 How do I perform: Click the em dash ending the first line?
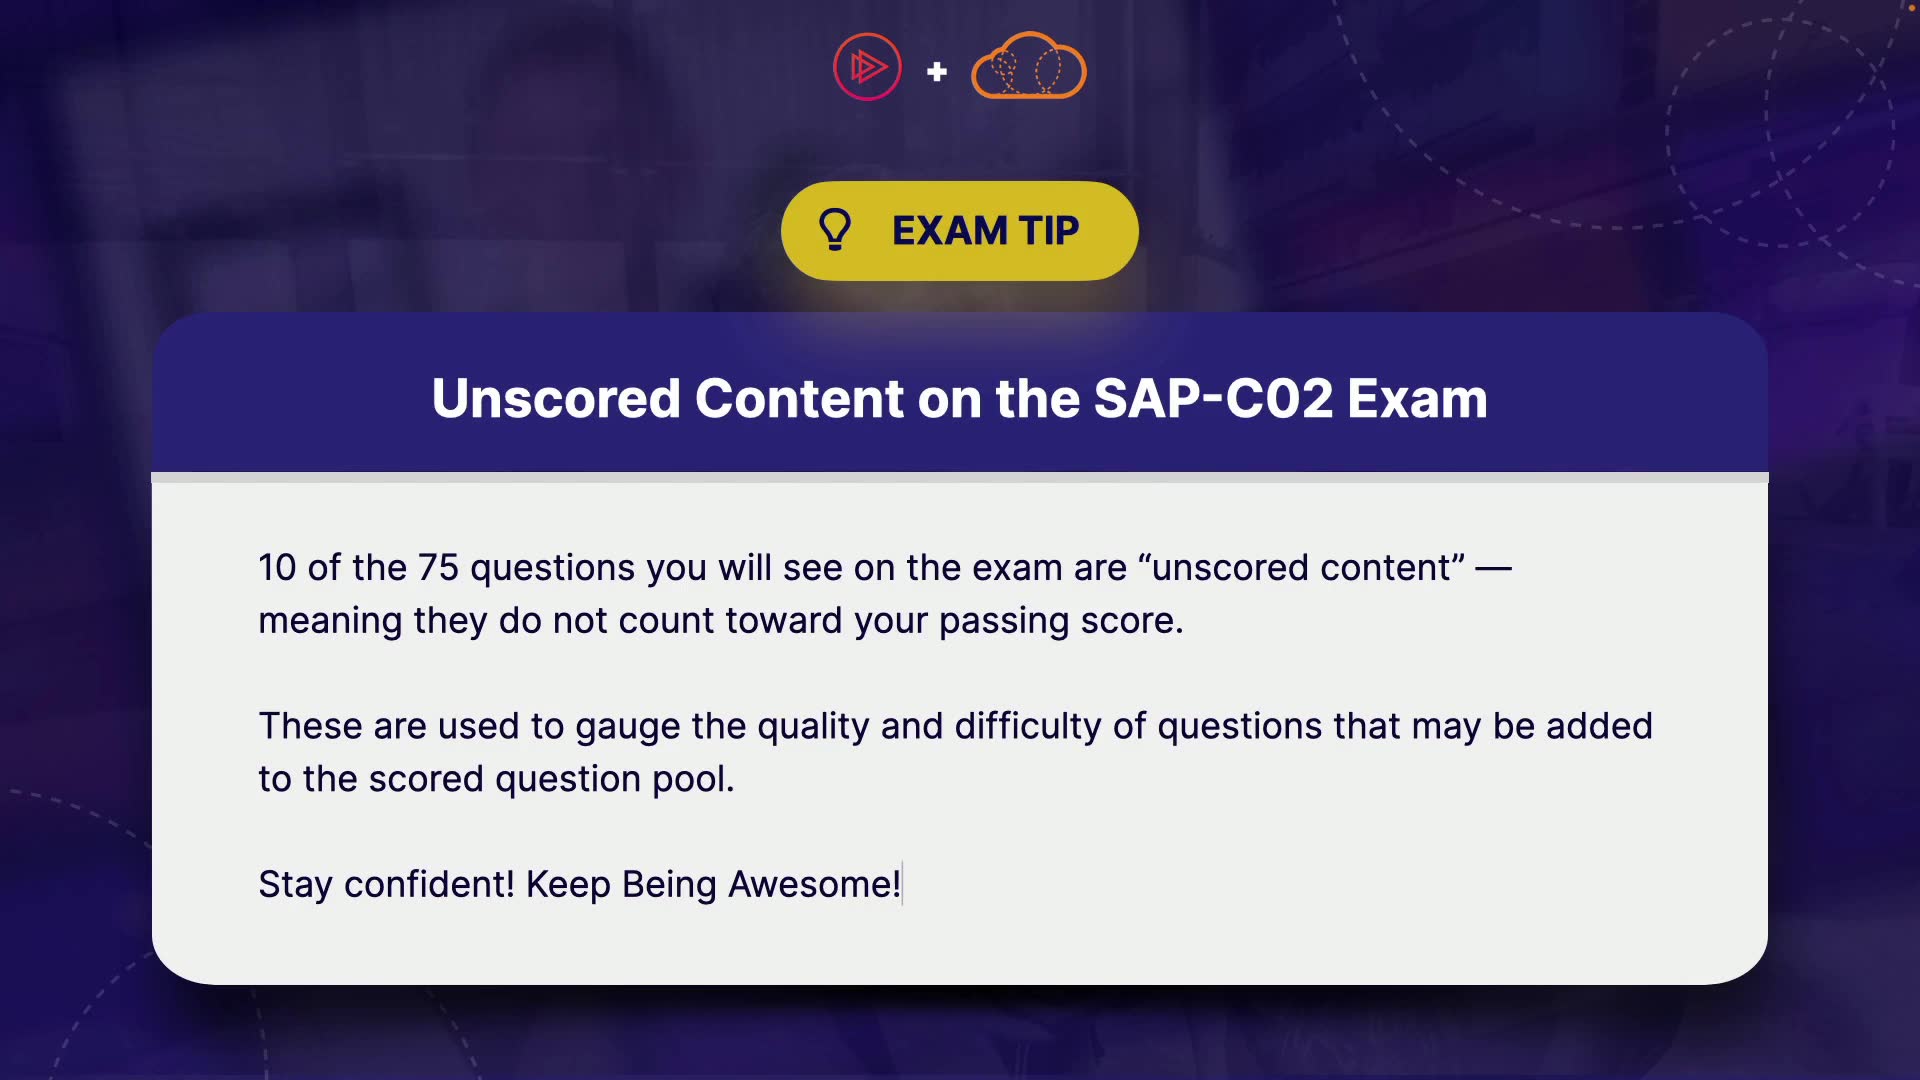(1493, 567)
